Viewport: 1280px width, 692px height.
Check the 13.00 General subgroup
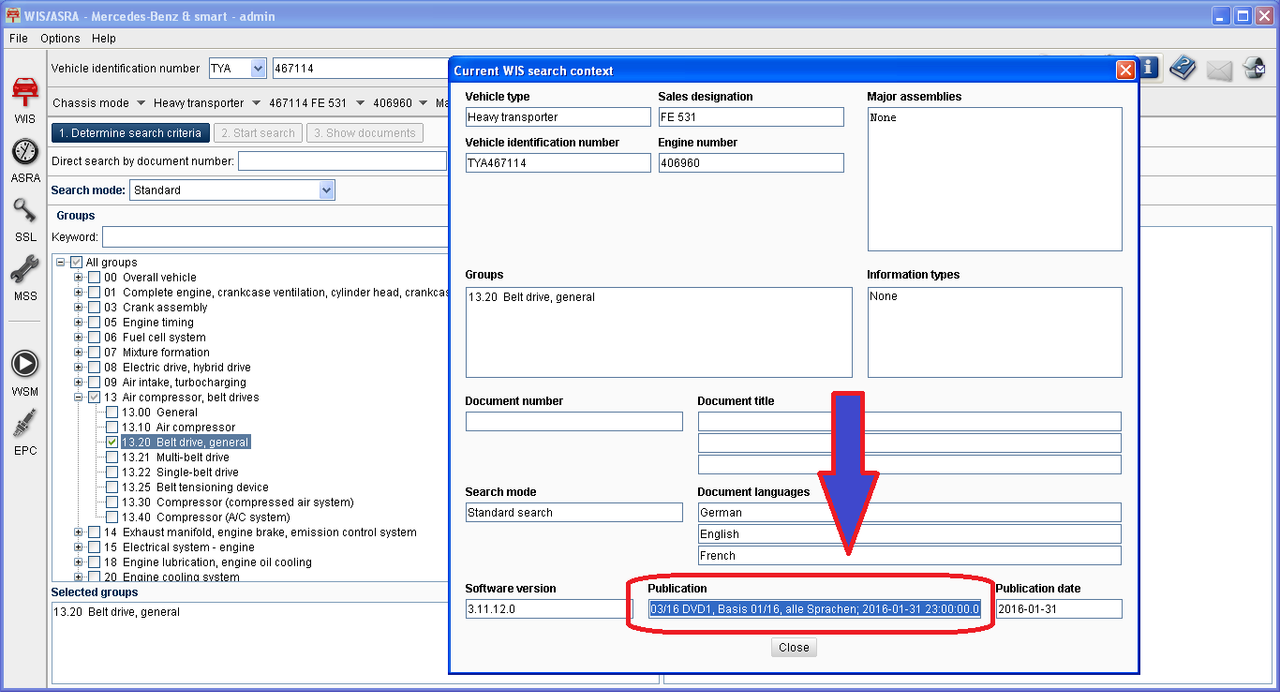pos(112,412)
